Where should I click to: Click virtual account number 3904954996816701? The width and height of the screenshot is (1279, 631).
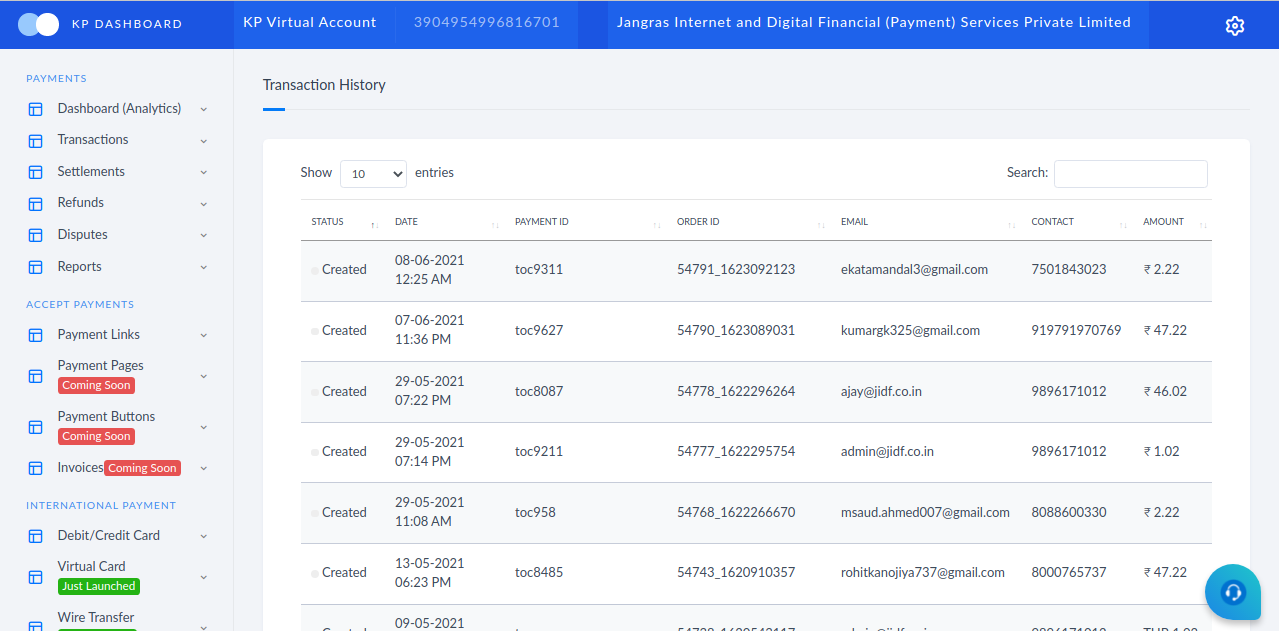click(486, 22)
